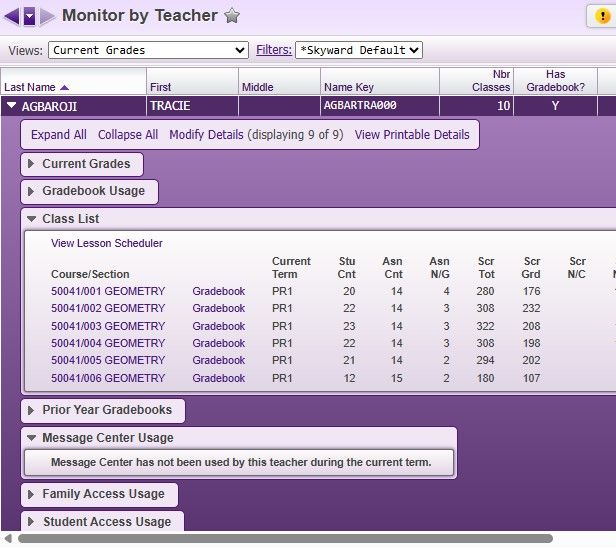Screen dimensions: 616x547
Task: Click the Filters link
Action: (274, 50)
